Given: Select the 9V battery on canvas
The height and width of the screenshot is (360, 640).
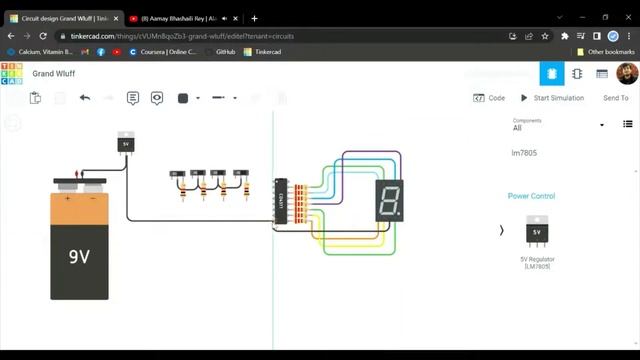Looking at the screenshot, I should (80, 240).
